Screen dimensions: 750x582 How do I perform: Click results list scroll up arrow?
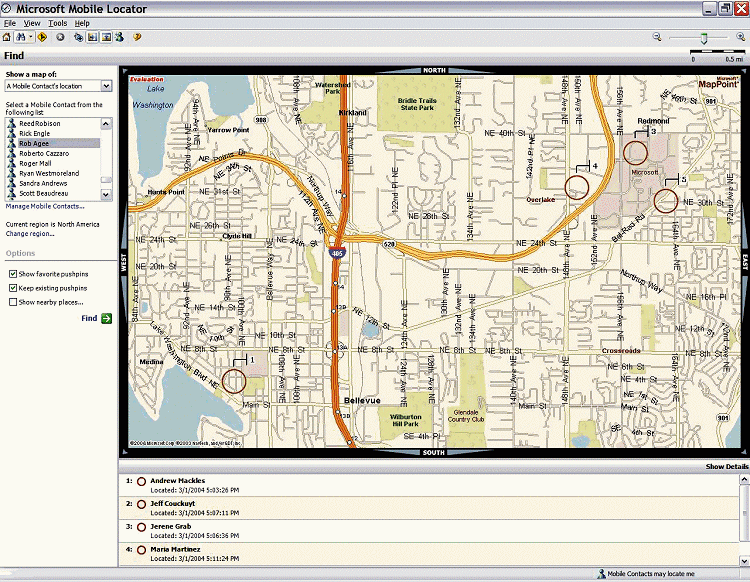click(x=744, y=479)
